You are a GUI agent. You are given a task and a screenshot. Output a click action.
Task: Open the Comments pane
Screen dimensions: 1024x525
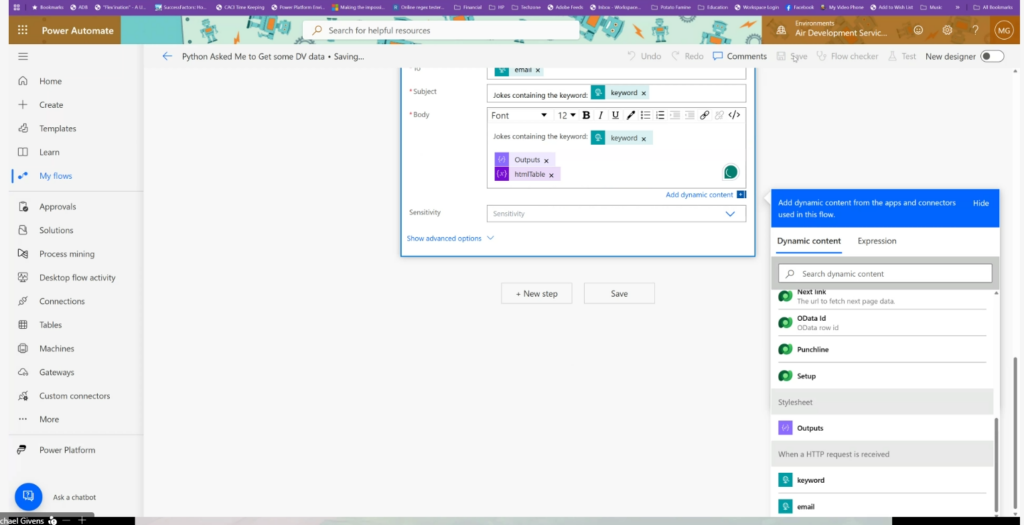click(x=739, y=56)
